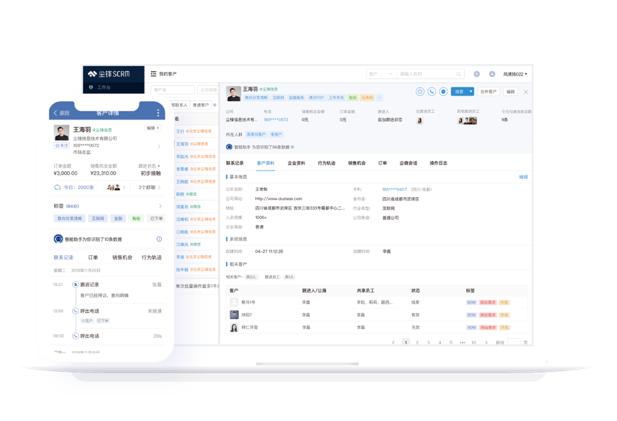Expand the 标签 section chevron on phone
Viewport: 617px width, 421px height.
click(x=159, y=206)
